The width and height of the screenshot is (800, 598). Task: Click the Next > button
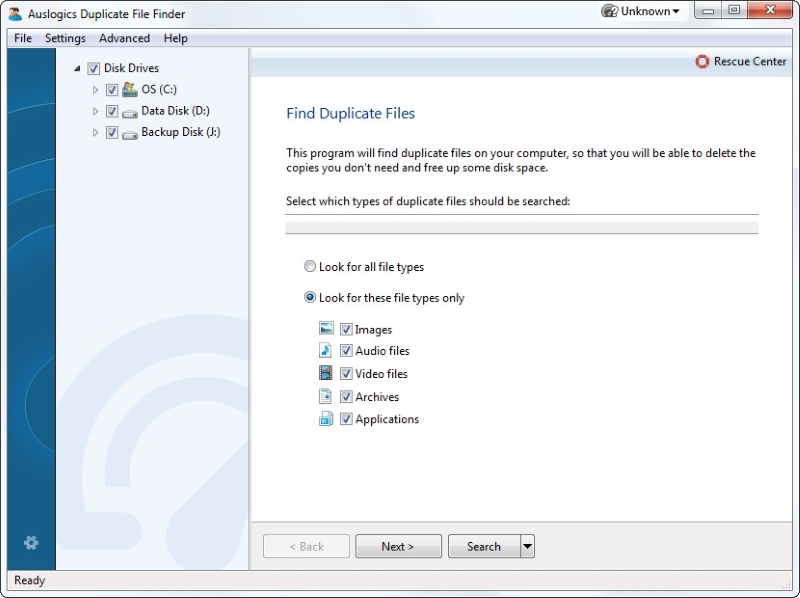point(398,546)
